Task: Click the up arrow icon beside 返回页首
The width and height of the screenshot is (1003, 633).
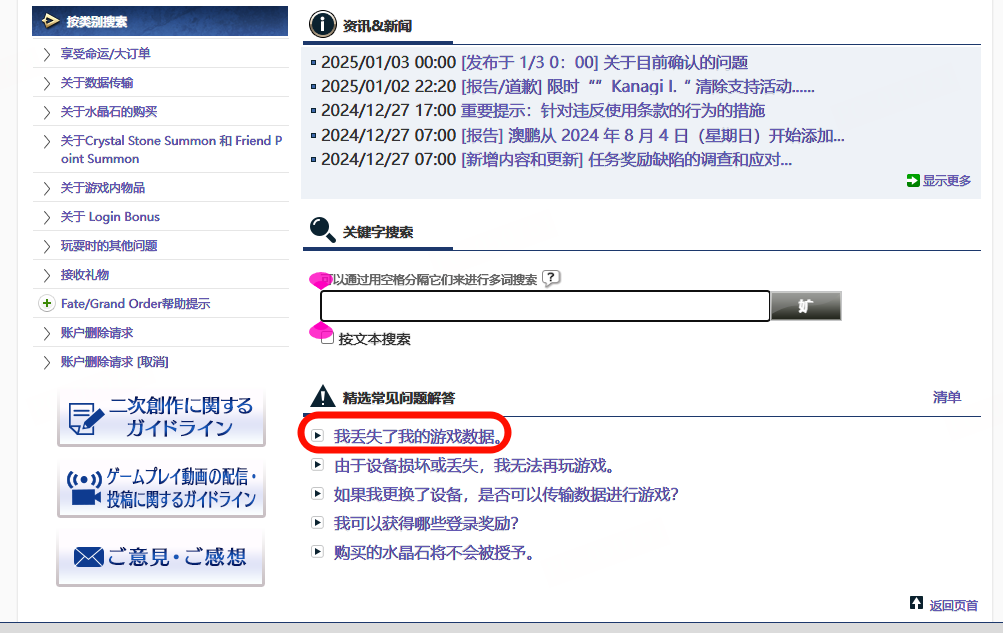Action: pyautogui.click(x=917, y=603)
